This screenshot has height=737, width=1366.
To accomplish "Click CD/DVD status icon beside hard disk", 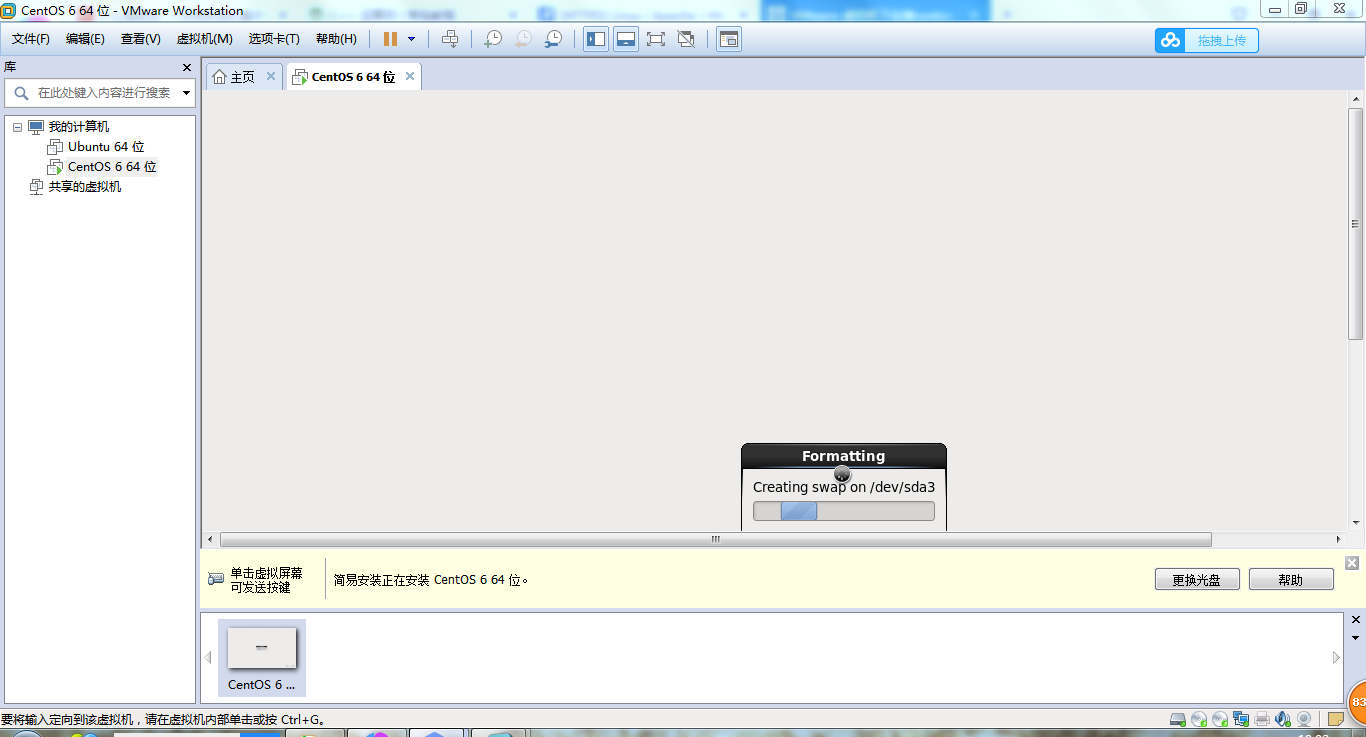I will tap(1199, 719).
